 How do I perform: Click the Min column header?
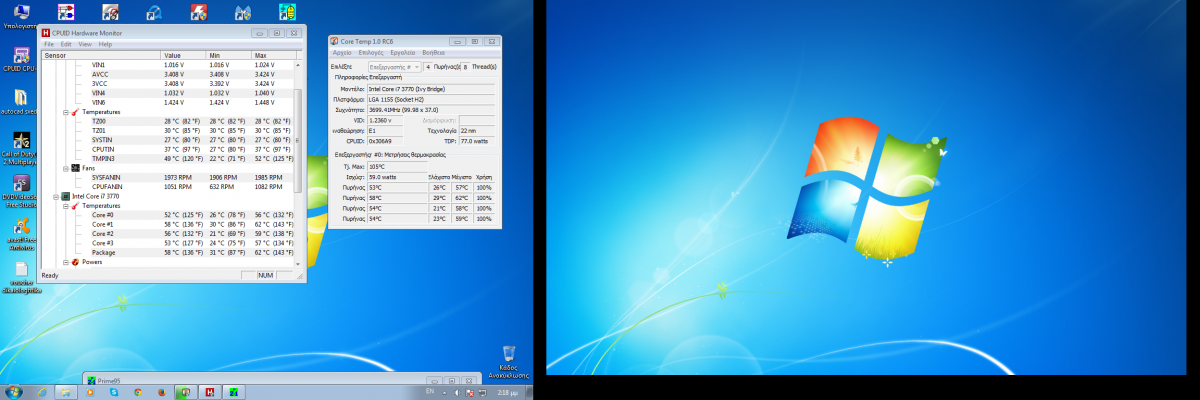coord(229,55)
